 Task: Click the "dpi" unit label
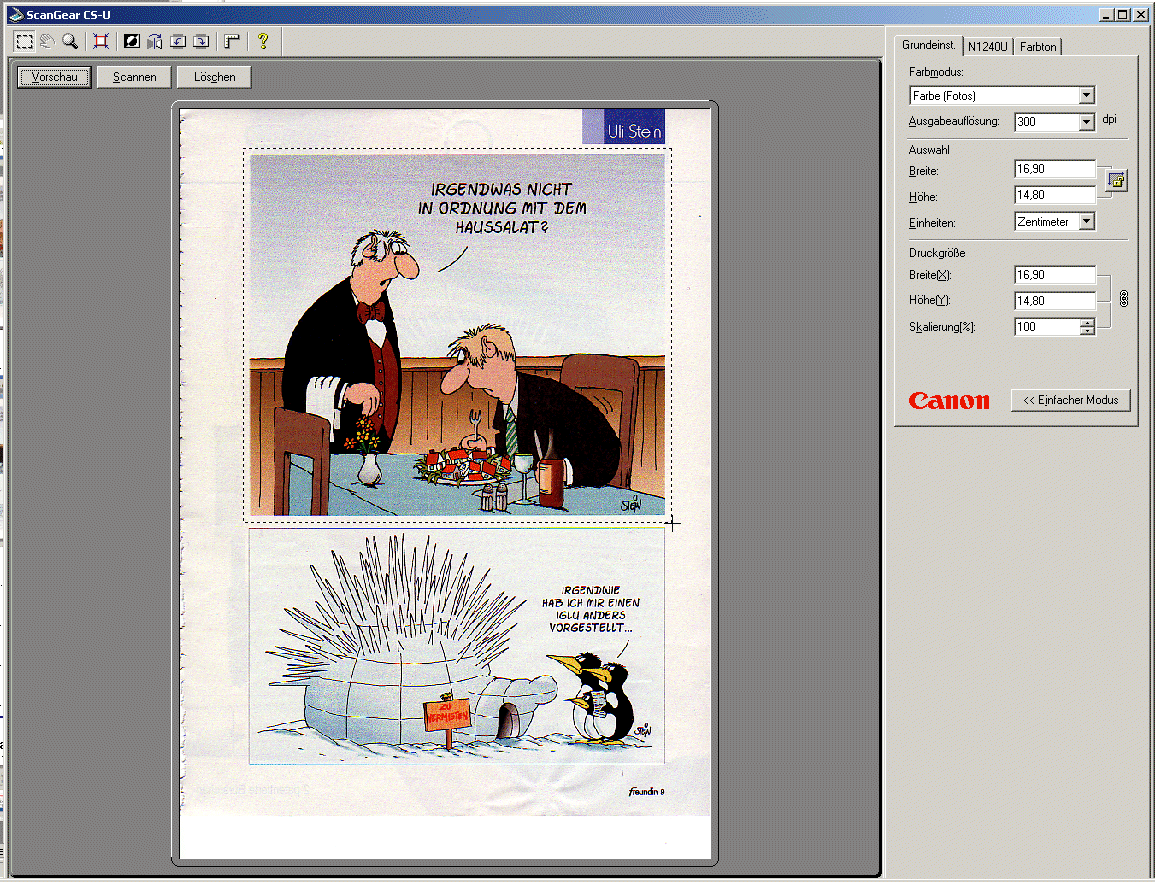coord(1109,119)
